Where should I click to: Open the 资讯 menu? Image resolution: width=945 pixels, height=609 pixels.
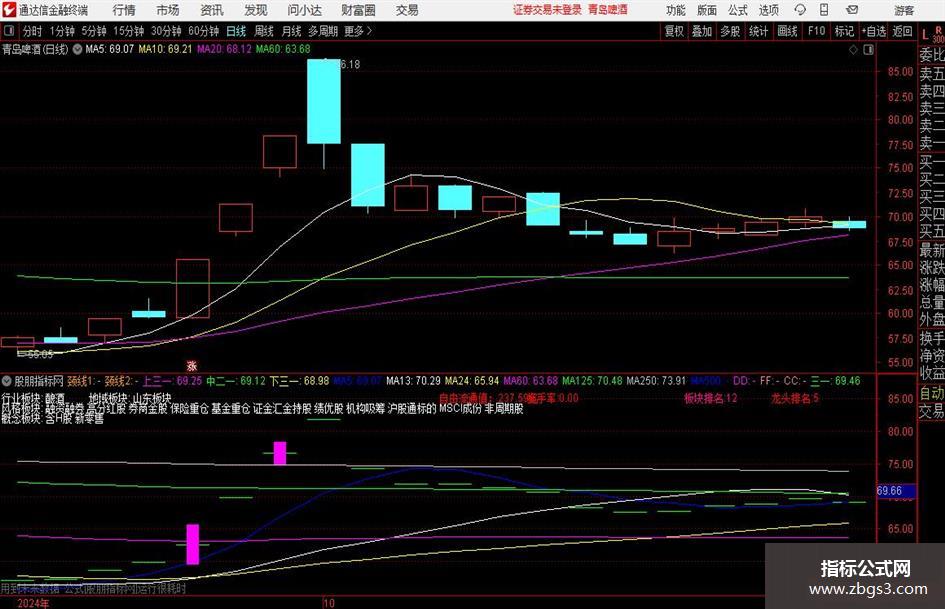coord(212,10)
